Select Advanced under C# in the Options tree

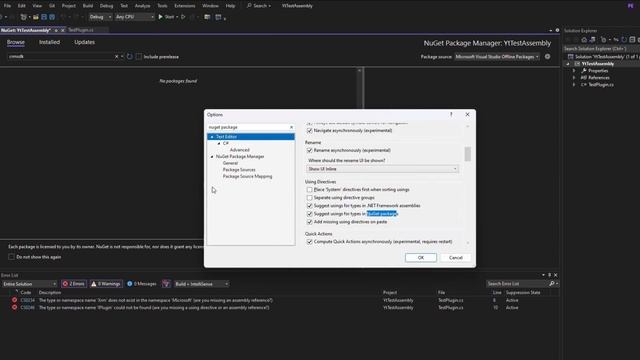pyautogui.click(x=240, y=150)
